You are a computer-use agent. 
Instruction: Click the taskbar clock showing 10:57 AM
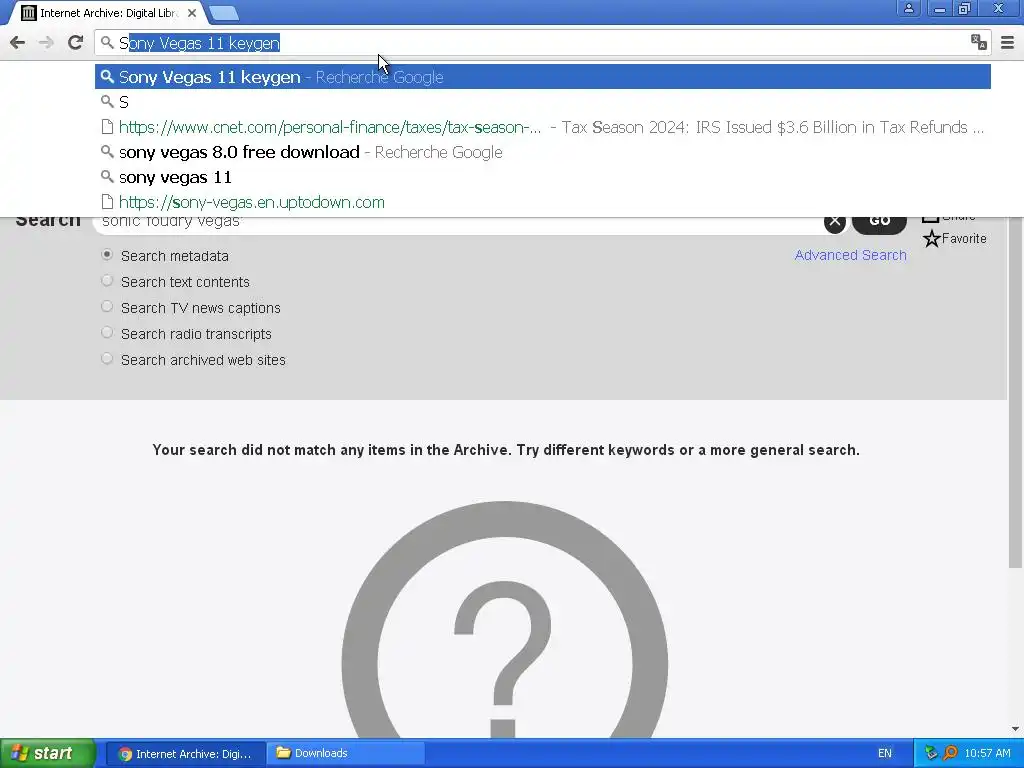[x=987, y=754]
